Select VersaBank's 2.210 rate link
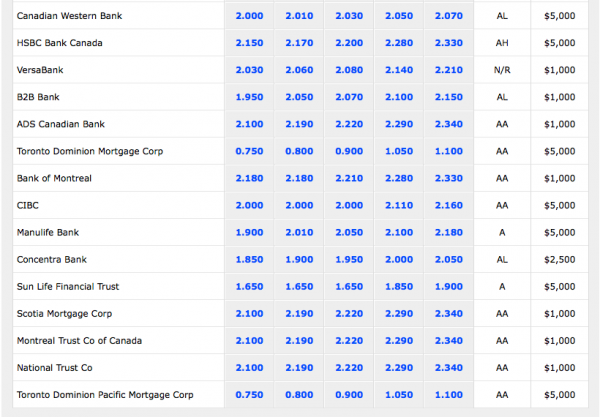The width and height of the screenshot is (600, 417). pos(449,70)
